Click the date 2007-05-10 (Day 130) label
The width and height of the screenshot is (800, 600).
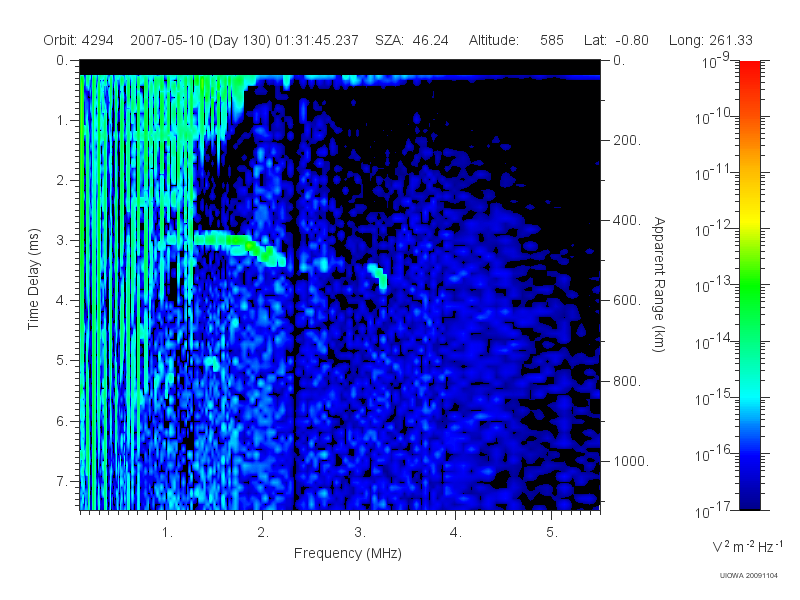point(201,40)
